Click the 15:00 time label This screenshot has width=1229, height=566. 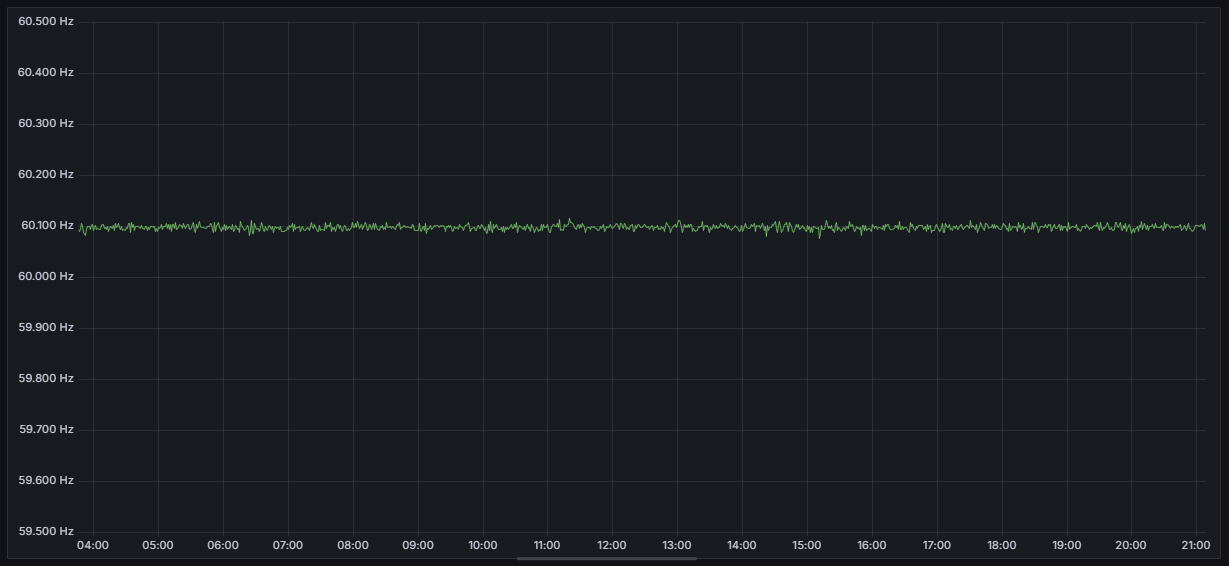(x=807, y=545)
